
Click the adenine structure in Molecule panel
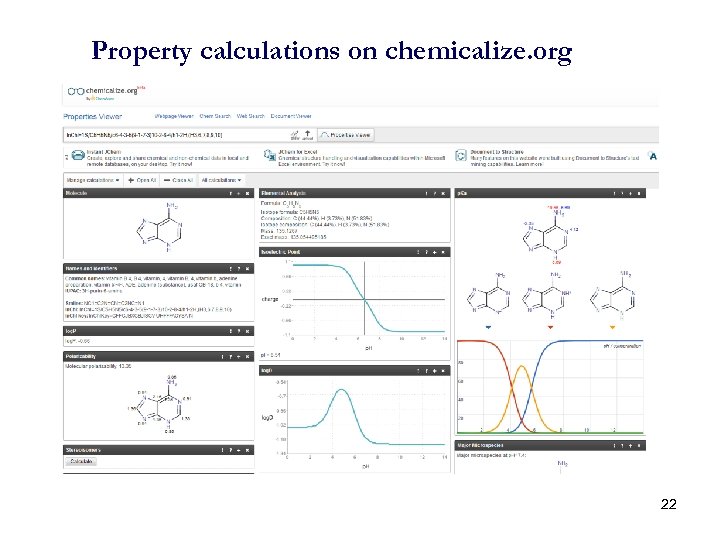pos(160,228)
